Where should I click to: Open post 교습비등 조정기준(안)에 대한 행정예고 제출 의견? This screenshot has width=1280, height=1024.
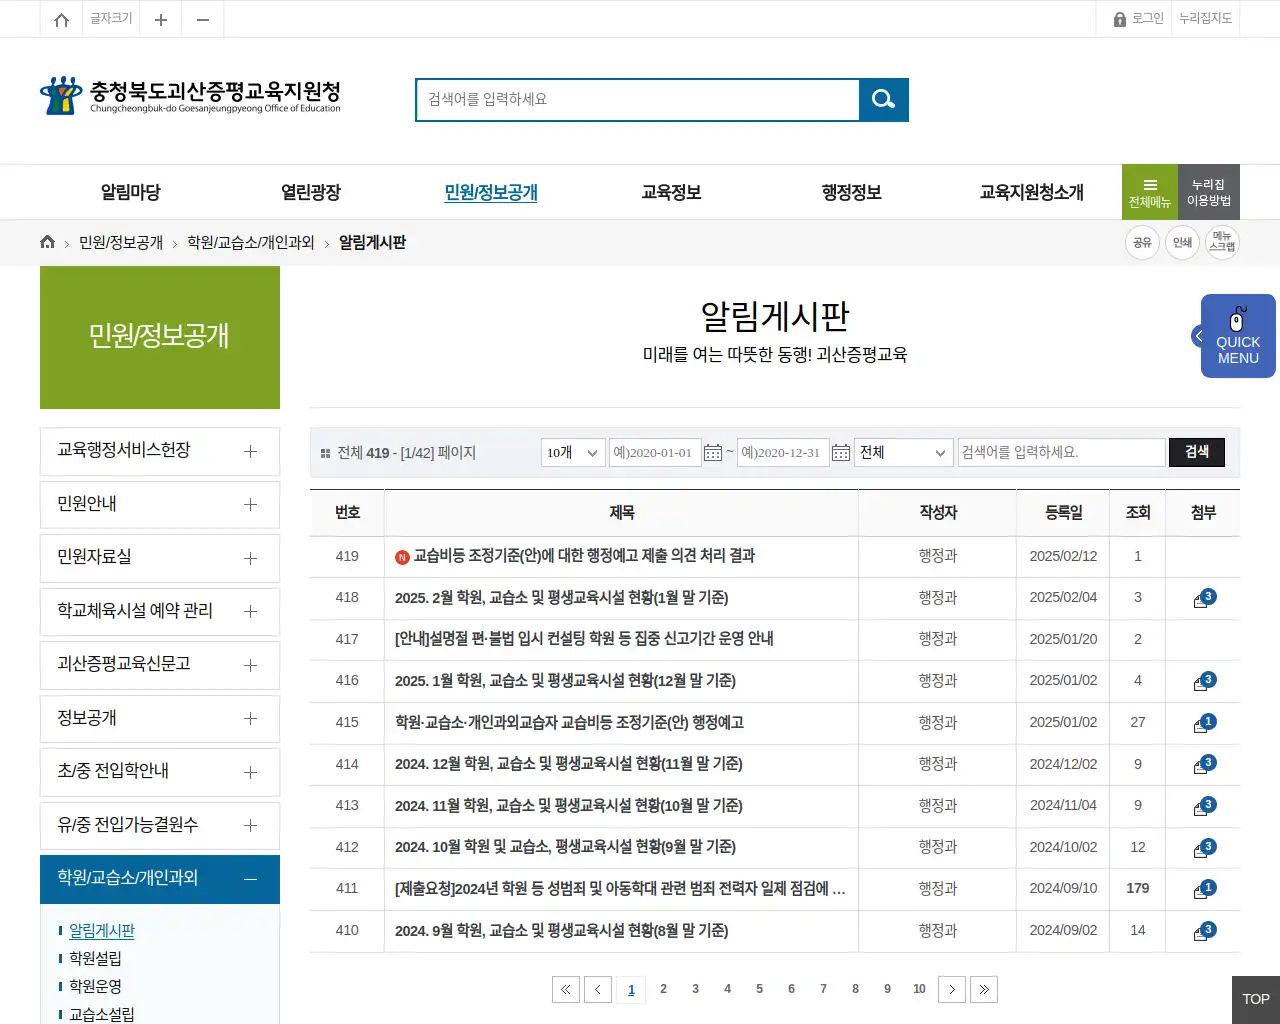(585, 556)
